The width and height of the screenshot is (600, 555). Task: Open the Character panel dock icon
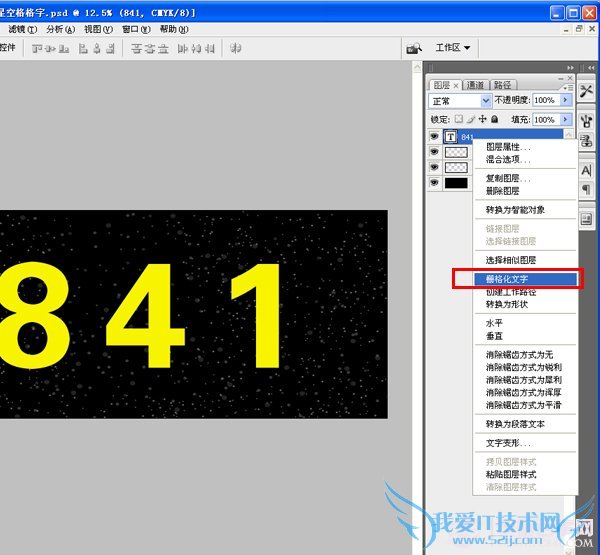(x=586, y=170)
